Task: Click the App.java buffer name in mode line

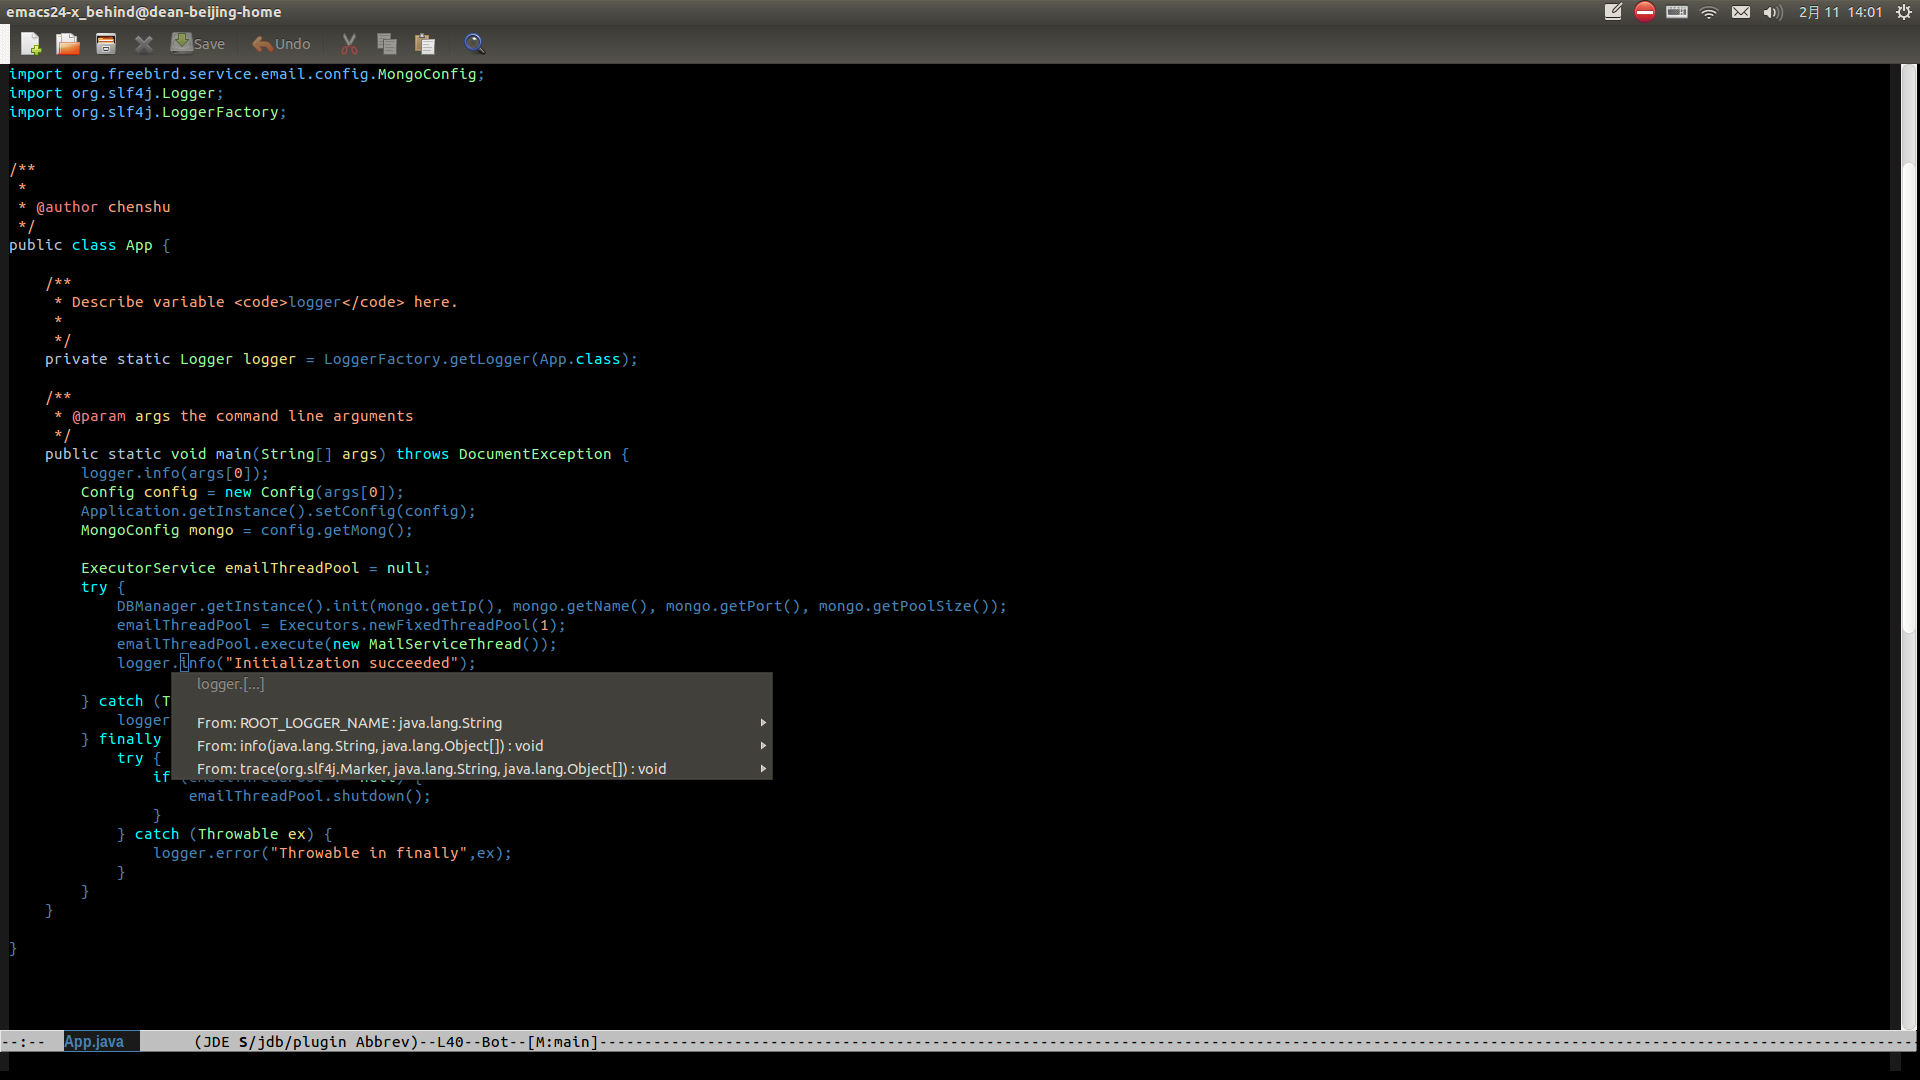Action: click(94, 1042)
